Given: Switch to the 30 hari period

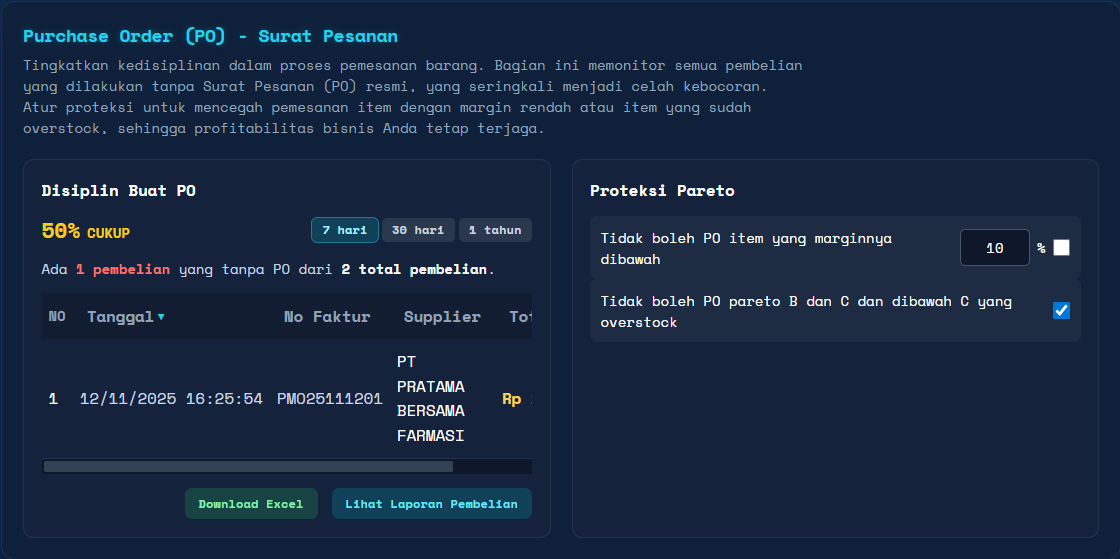Looking at the screenshot, I should (418, 230).
